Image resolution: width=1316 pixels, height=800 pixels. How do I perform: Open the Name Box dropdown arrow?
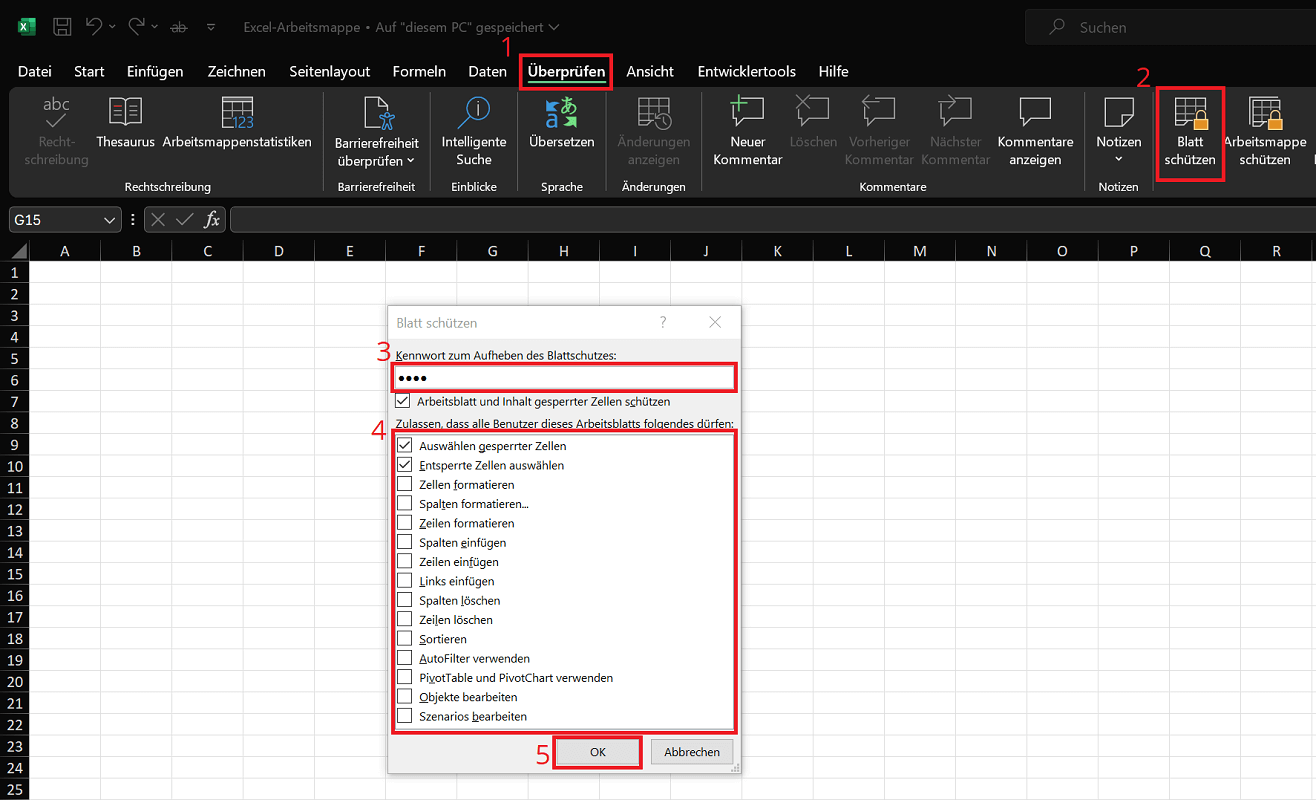(109, 219)
